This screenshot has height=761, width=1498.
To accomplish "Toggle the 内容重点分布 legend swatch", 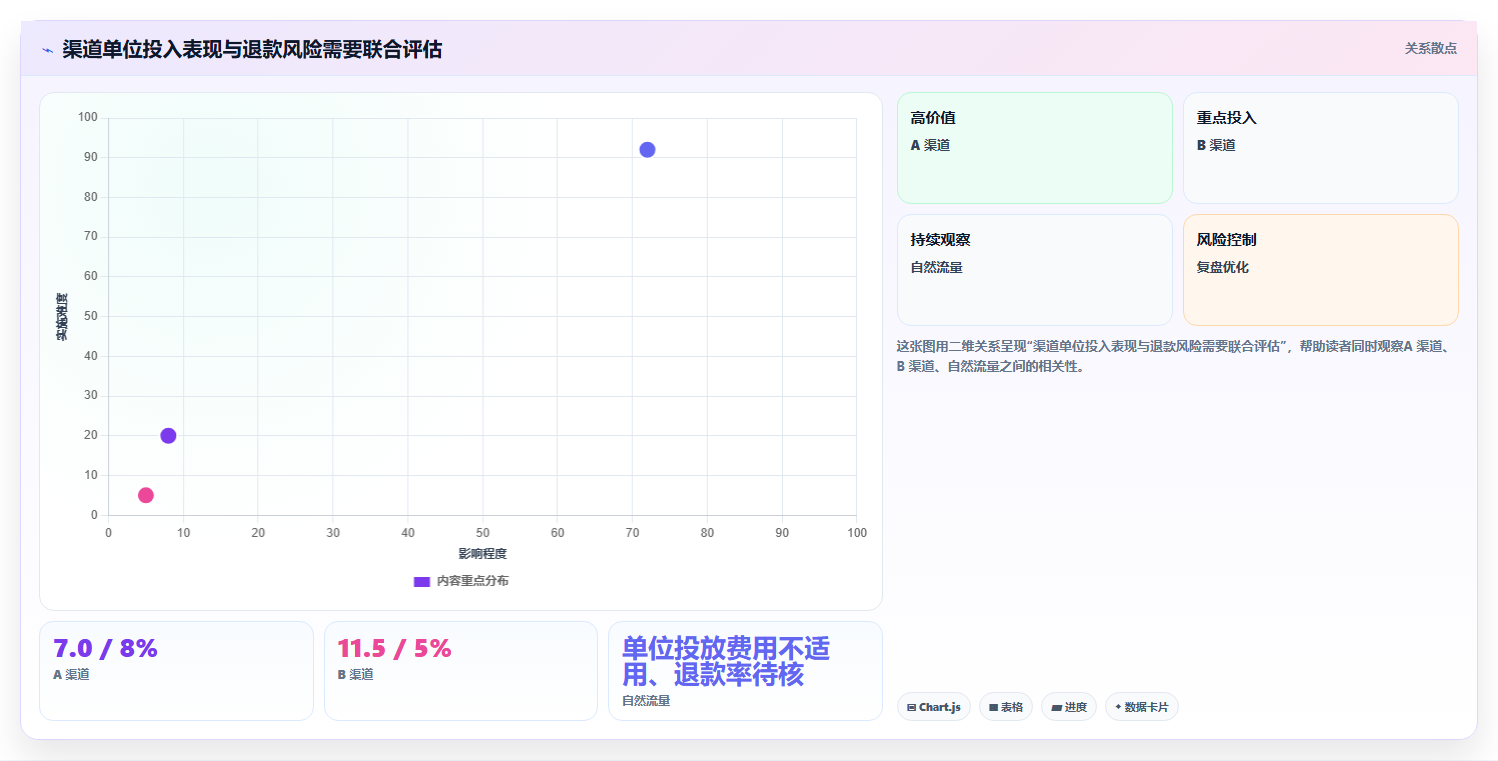I will coord(422,581).
